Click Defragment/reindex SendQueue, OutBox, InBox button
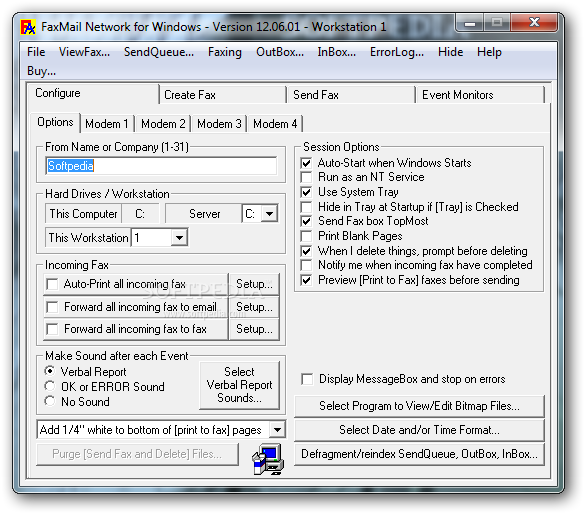This screenshot has height=514, width=585. (x=419, y=454)
